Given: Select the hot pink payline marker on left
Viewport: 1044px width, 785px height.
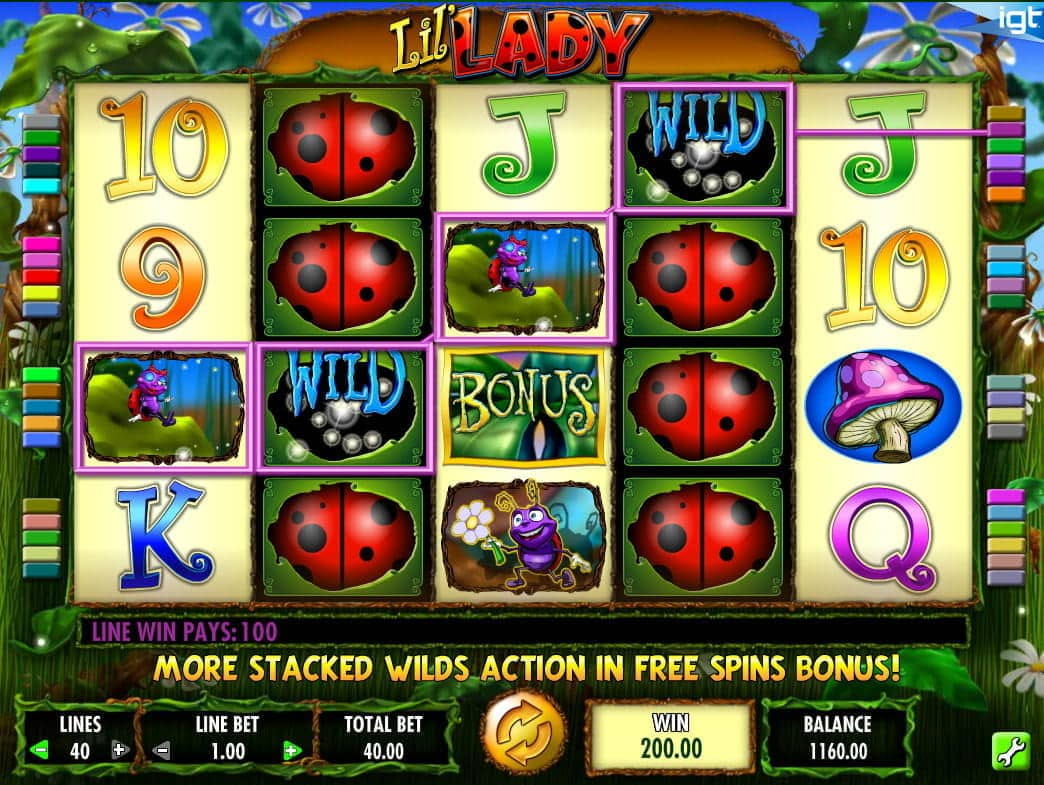Looking at the screenshot, I should (x=41, y=244).
